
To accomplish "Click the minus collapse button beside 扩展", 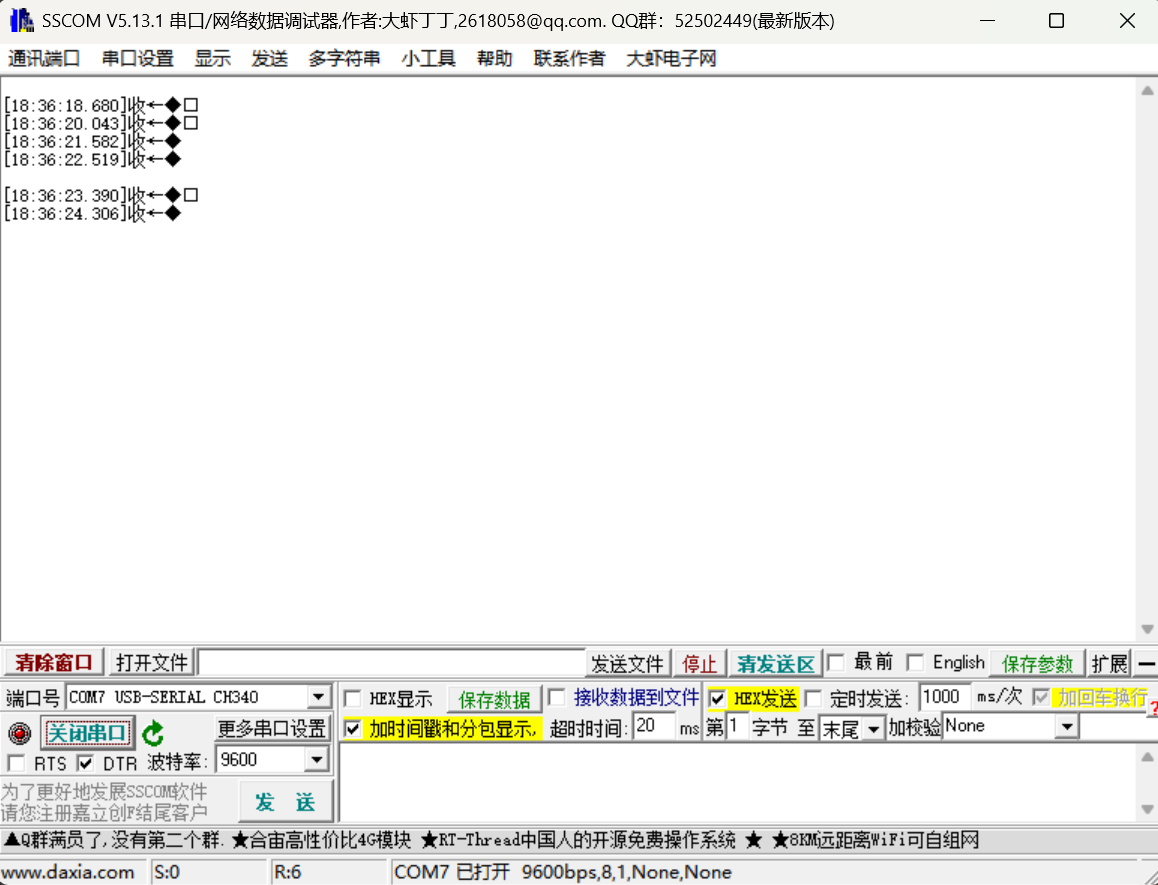I will [x=1146, y=663].
